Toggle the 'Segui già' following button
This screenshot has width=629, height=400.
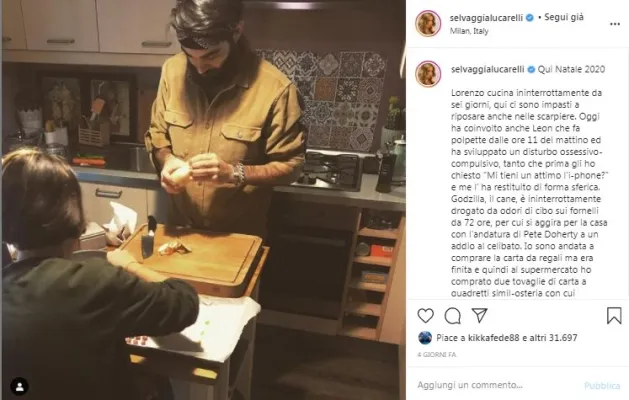tap(564, 17)
